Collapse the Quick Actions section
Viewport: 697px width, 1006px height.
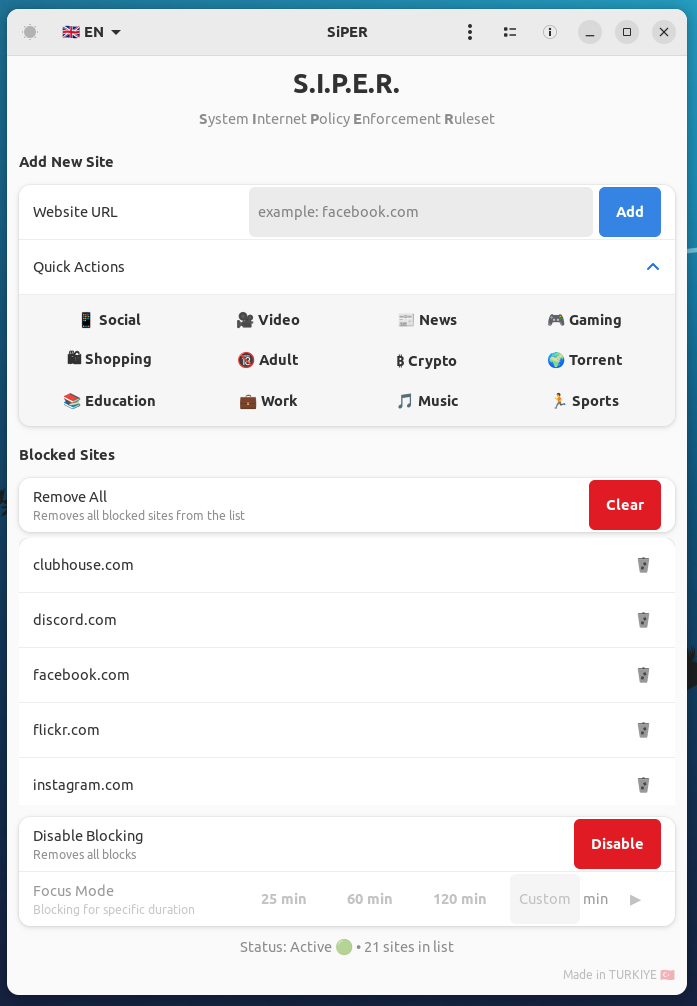[653, 267]
